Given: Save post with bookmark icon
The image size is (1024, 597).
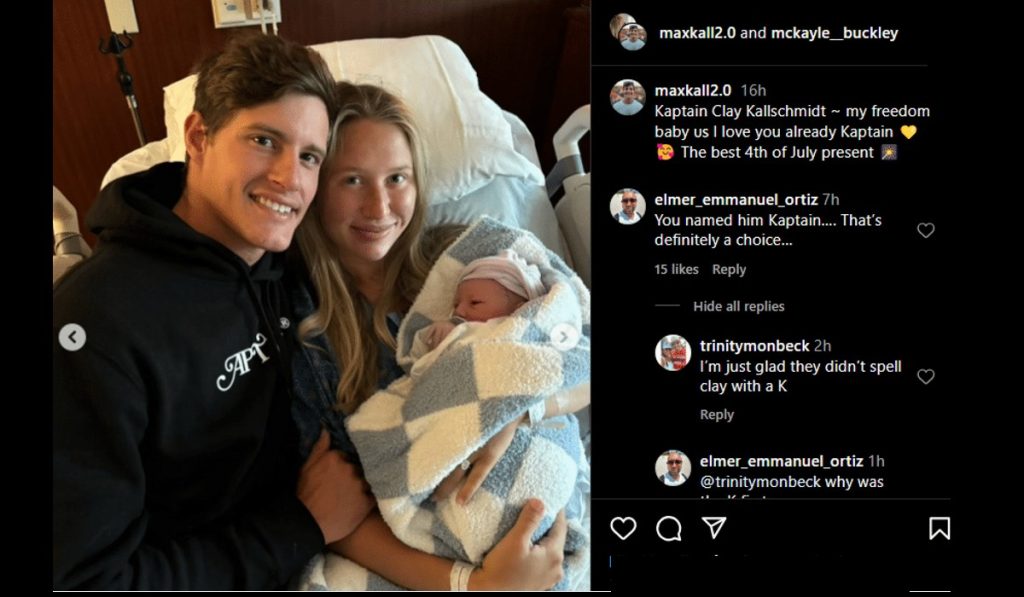Looking at the screenshot, I should pyautogui.click(x=939, y=528).
